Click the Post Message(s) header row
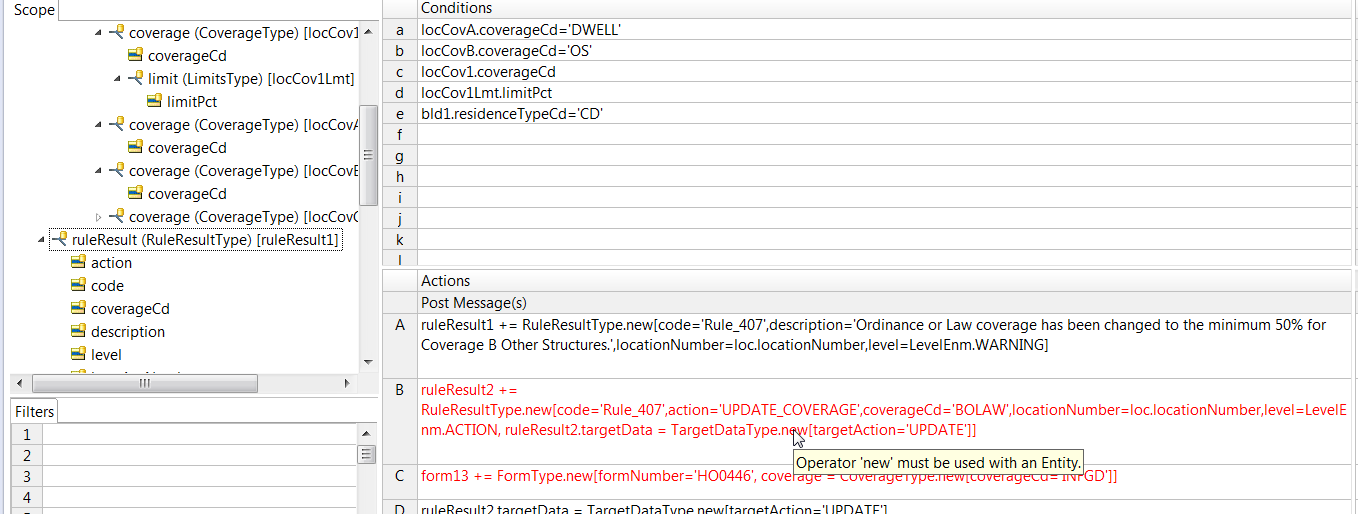 pos(884,303)
